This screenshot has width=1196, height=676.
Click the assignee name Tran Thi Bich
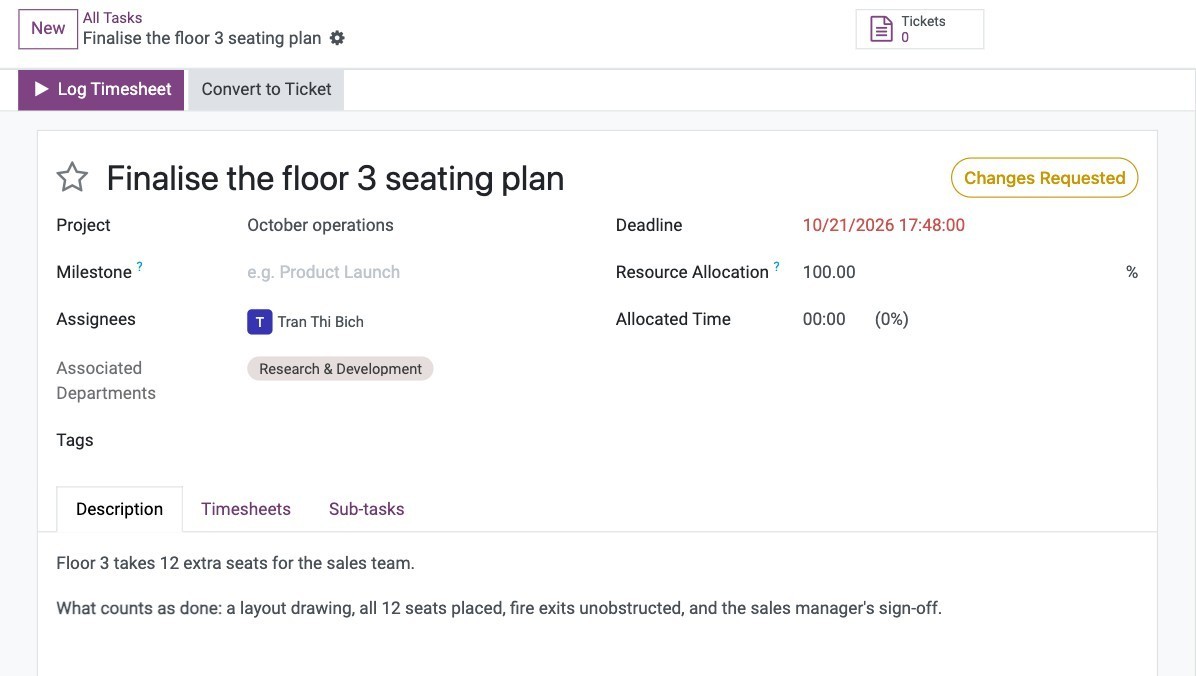(320, 322)
